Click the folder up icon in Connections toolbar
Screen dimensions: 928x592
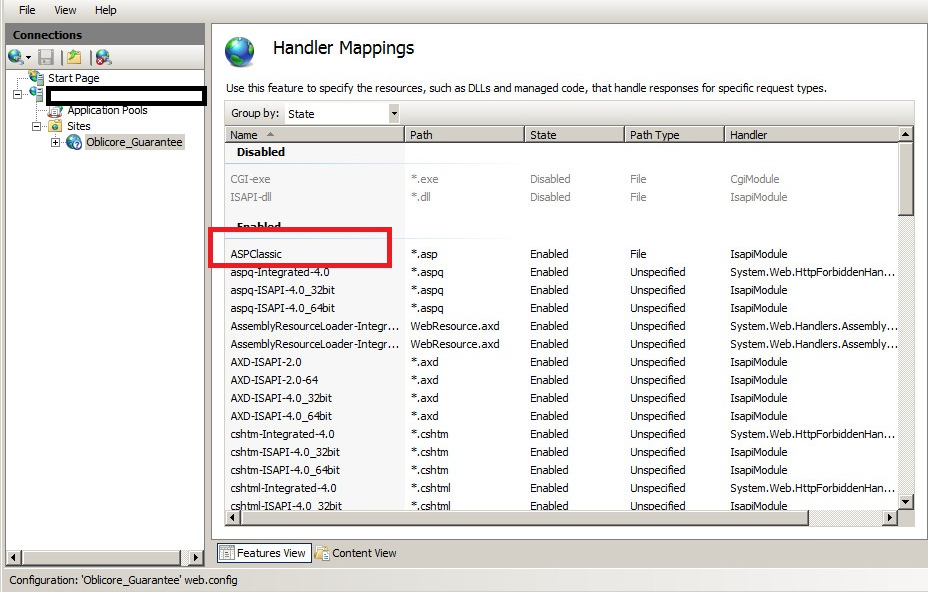click(74, 57)
